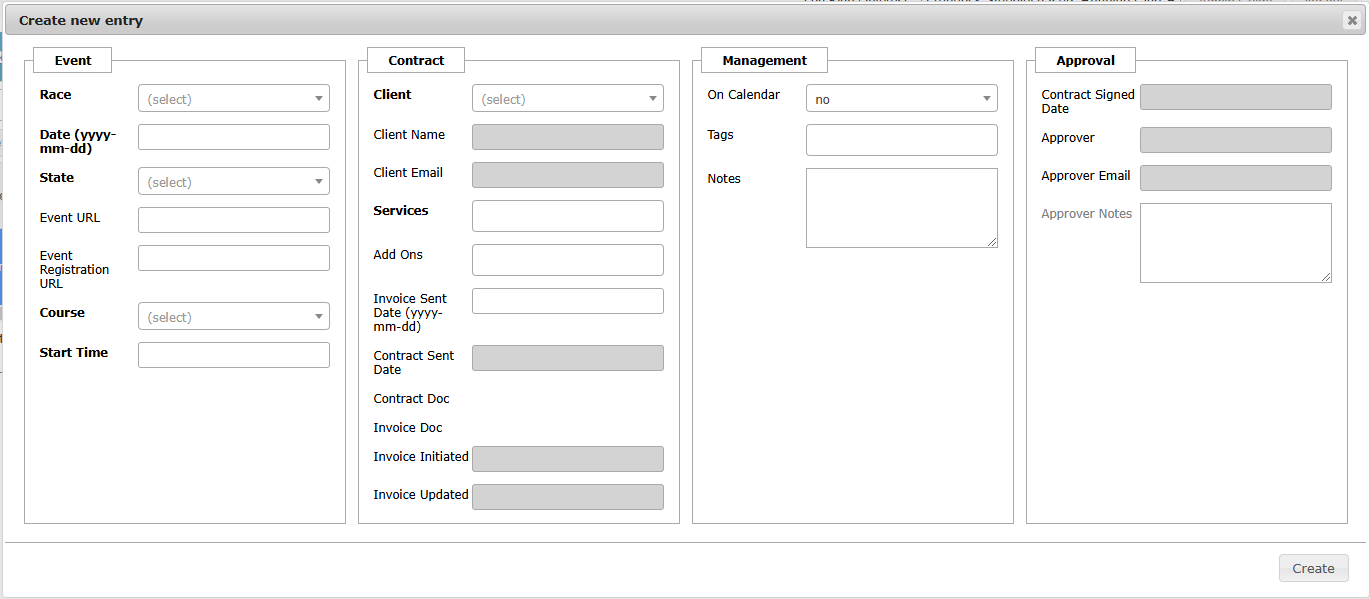Image resolution: width=1370 pixels, height=599 pixels.
Task: Click the Contract Signed Date field
Action: [1236, 97]
